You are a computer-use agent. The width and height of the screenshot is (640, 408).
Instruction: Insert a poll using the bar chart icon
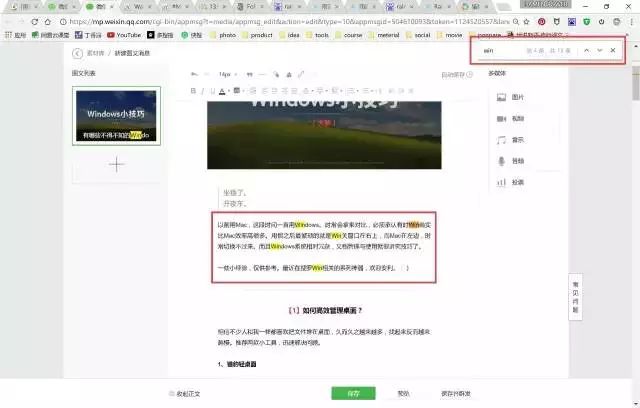tap(510, 182)
